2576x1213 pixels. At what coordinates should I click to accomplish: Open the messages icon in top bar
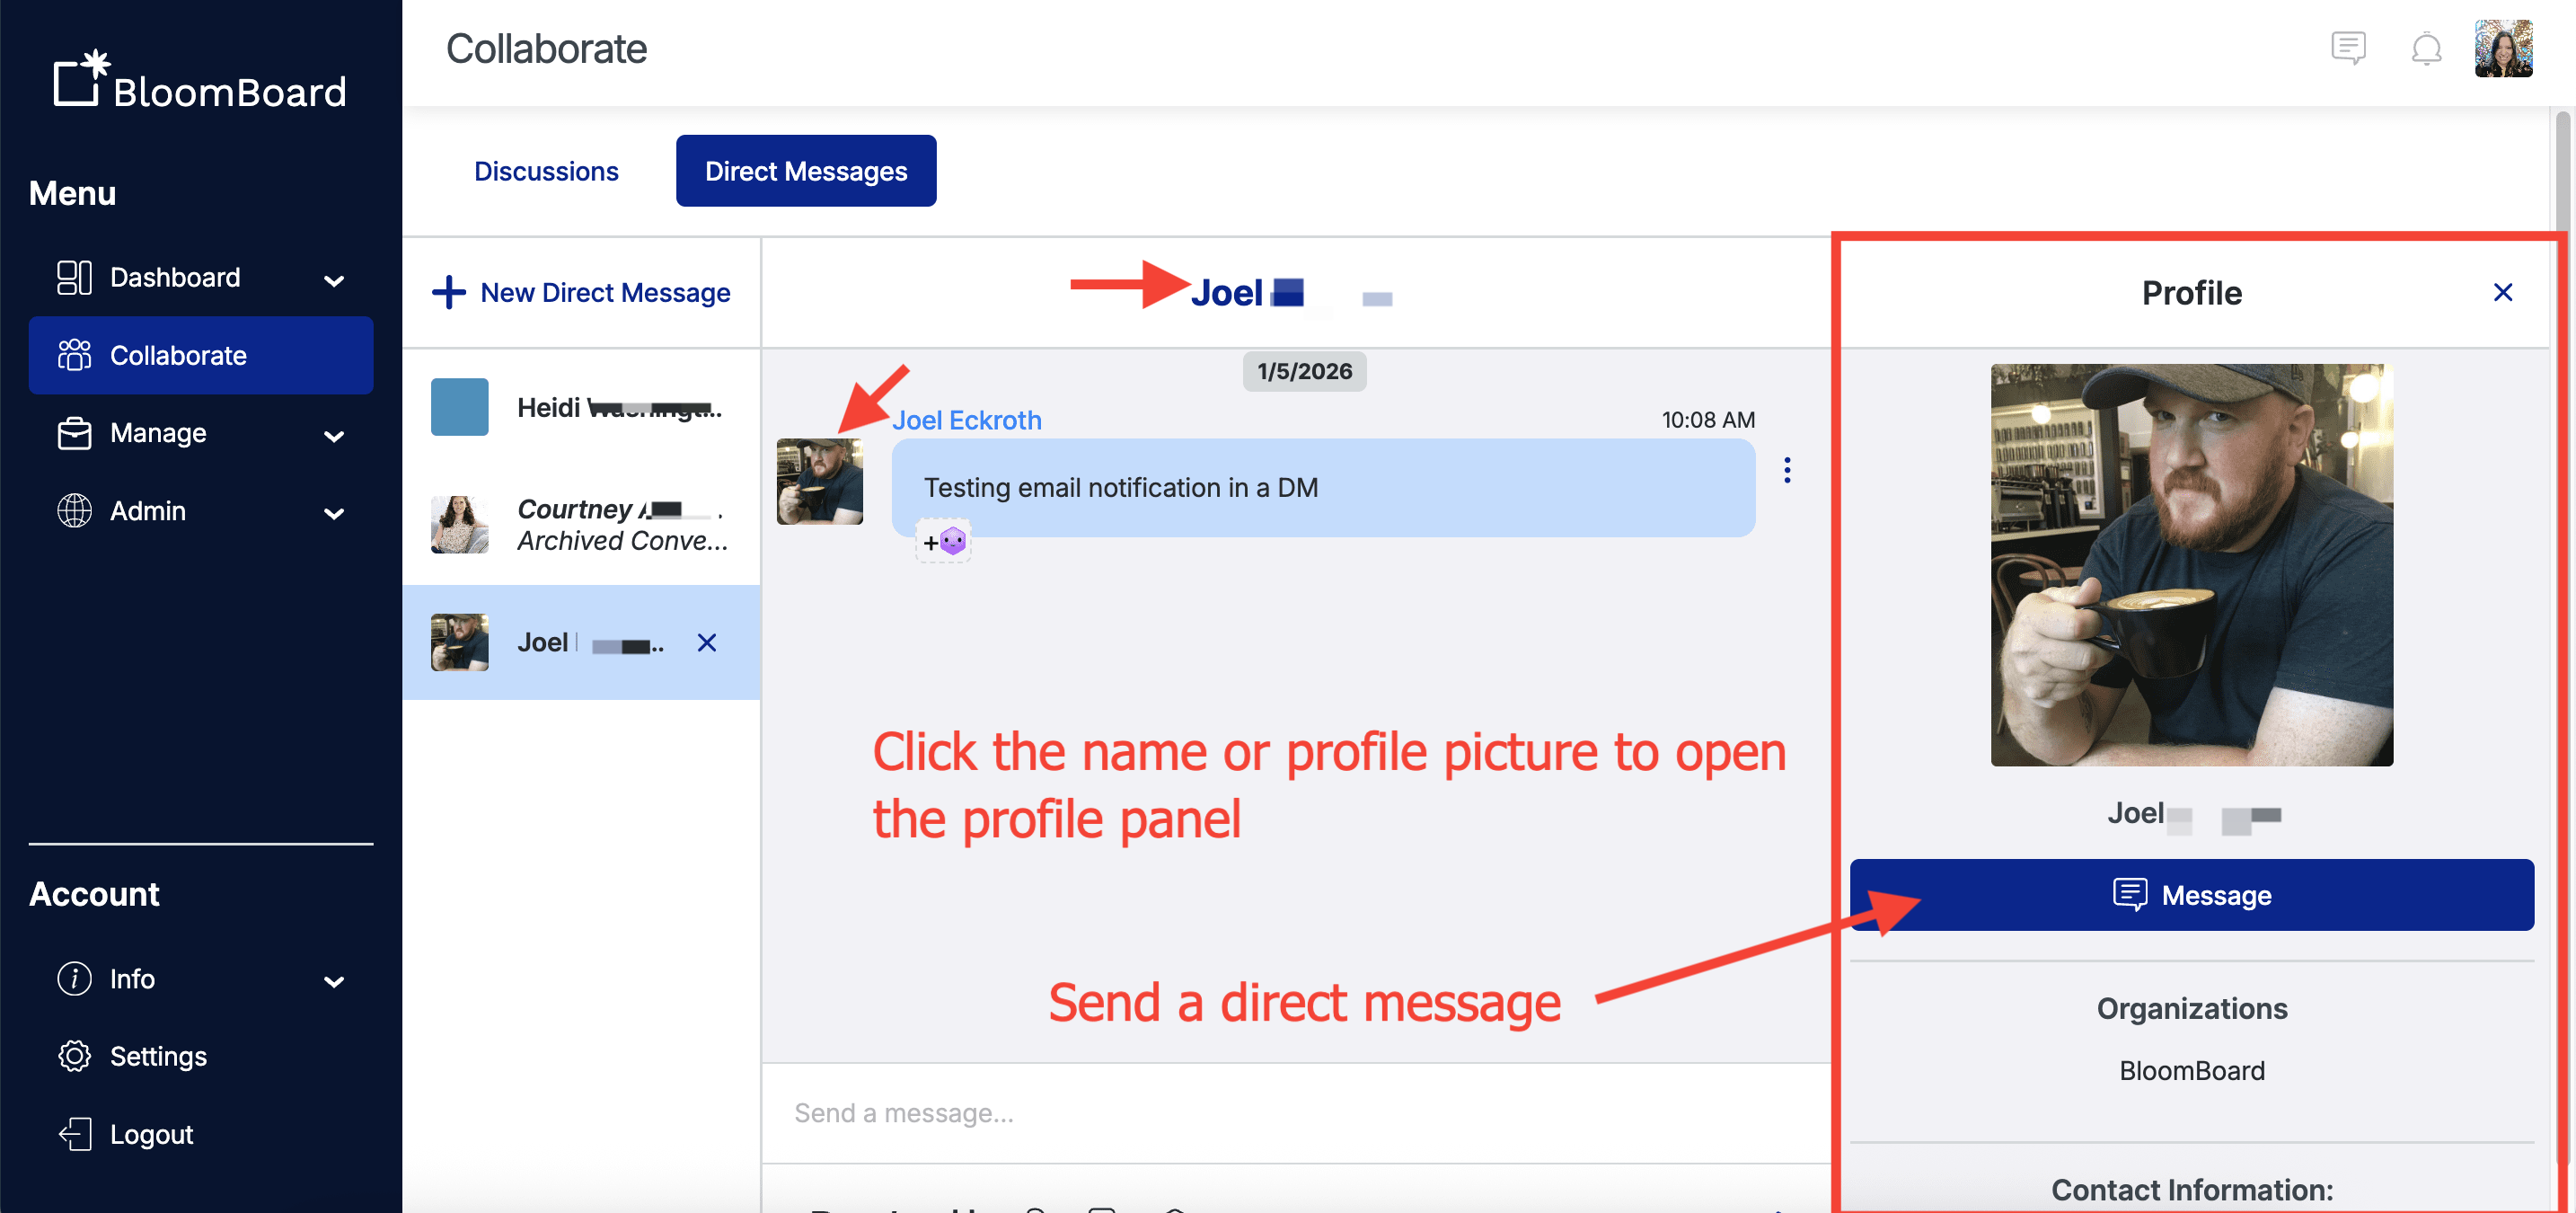pos(2348,48)
